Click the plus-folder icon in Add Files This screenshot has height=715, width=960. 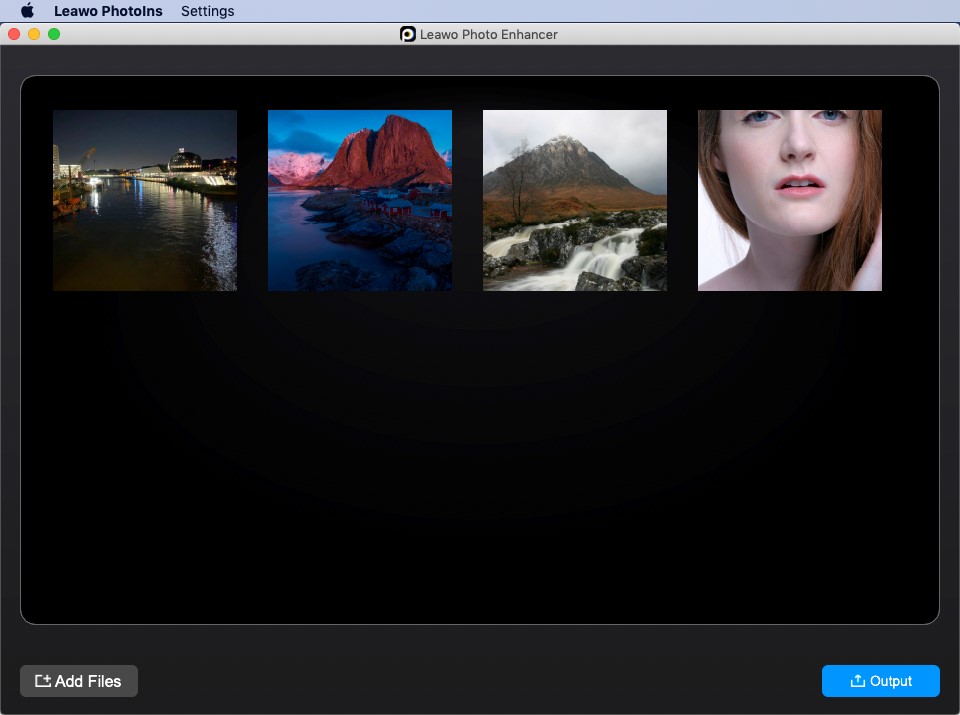(43, 681)
